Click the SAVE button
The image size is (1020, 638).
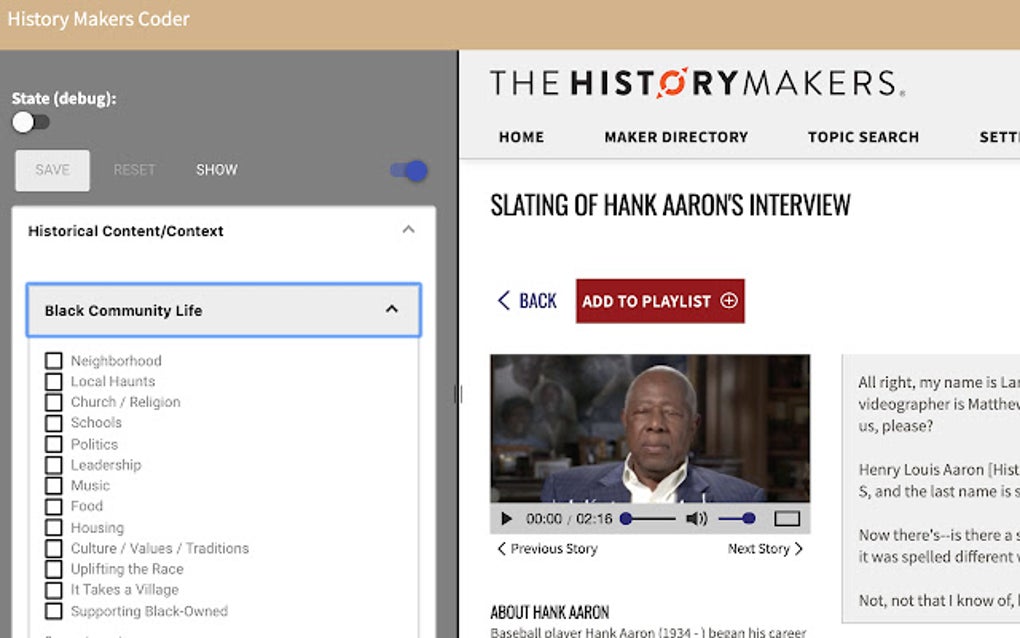tap(53, 170)
